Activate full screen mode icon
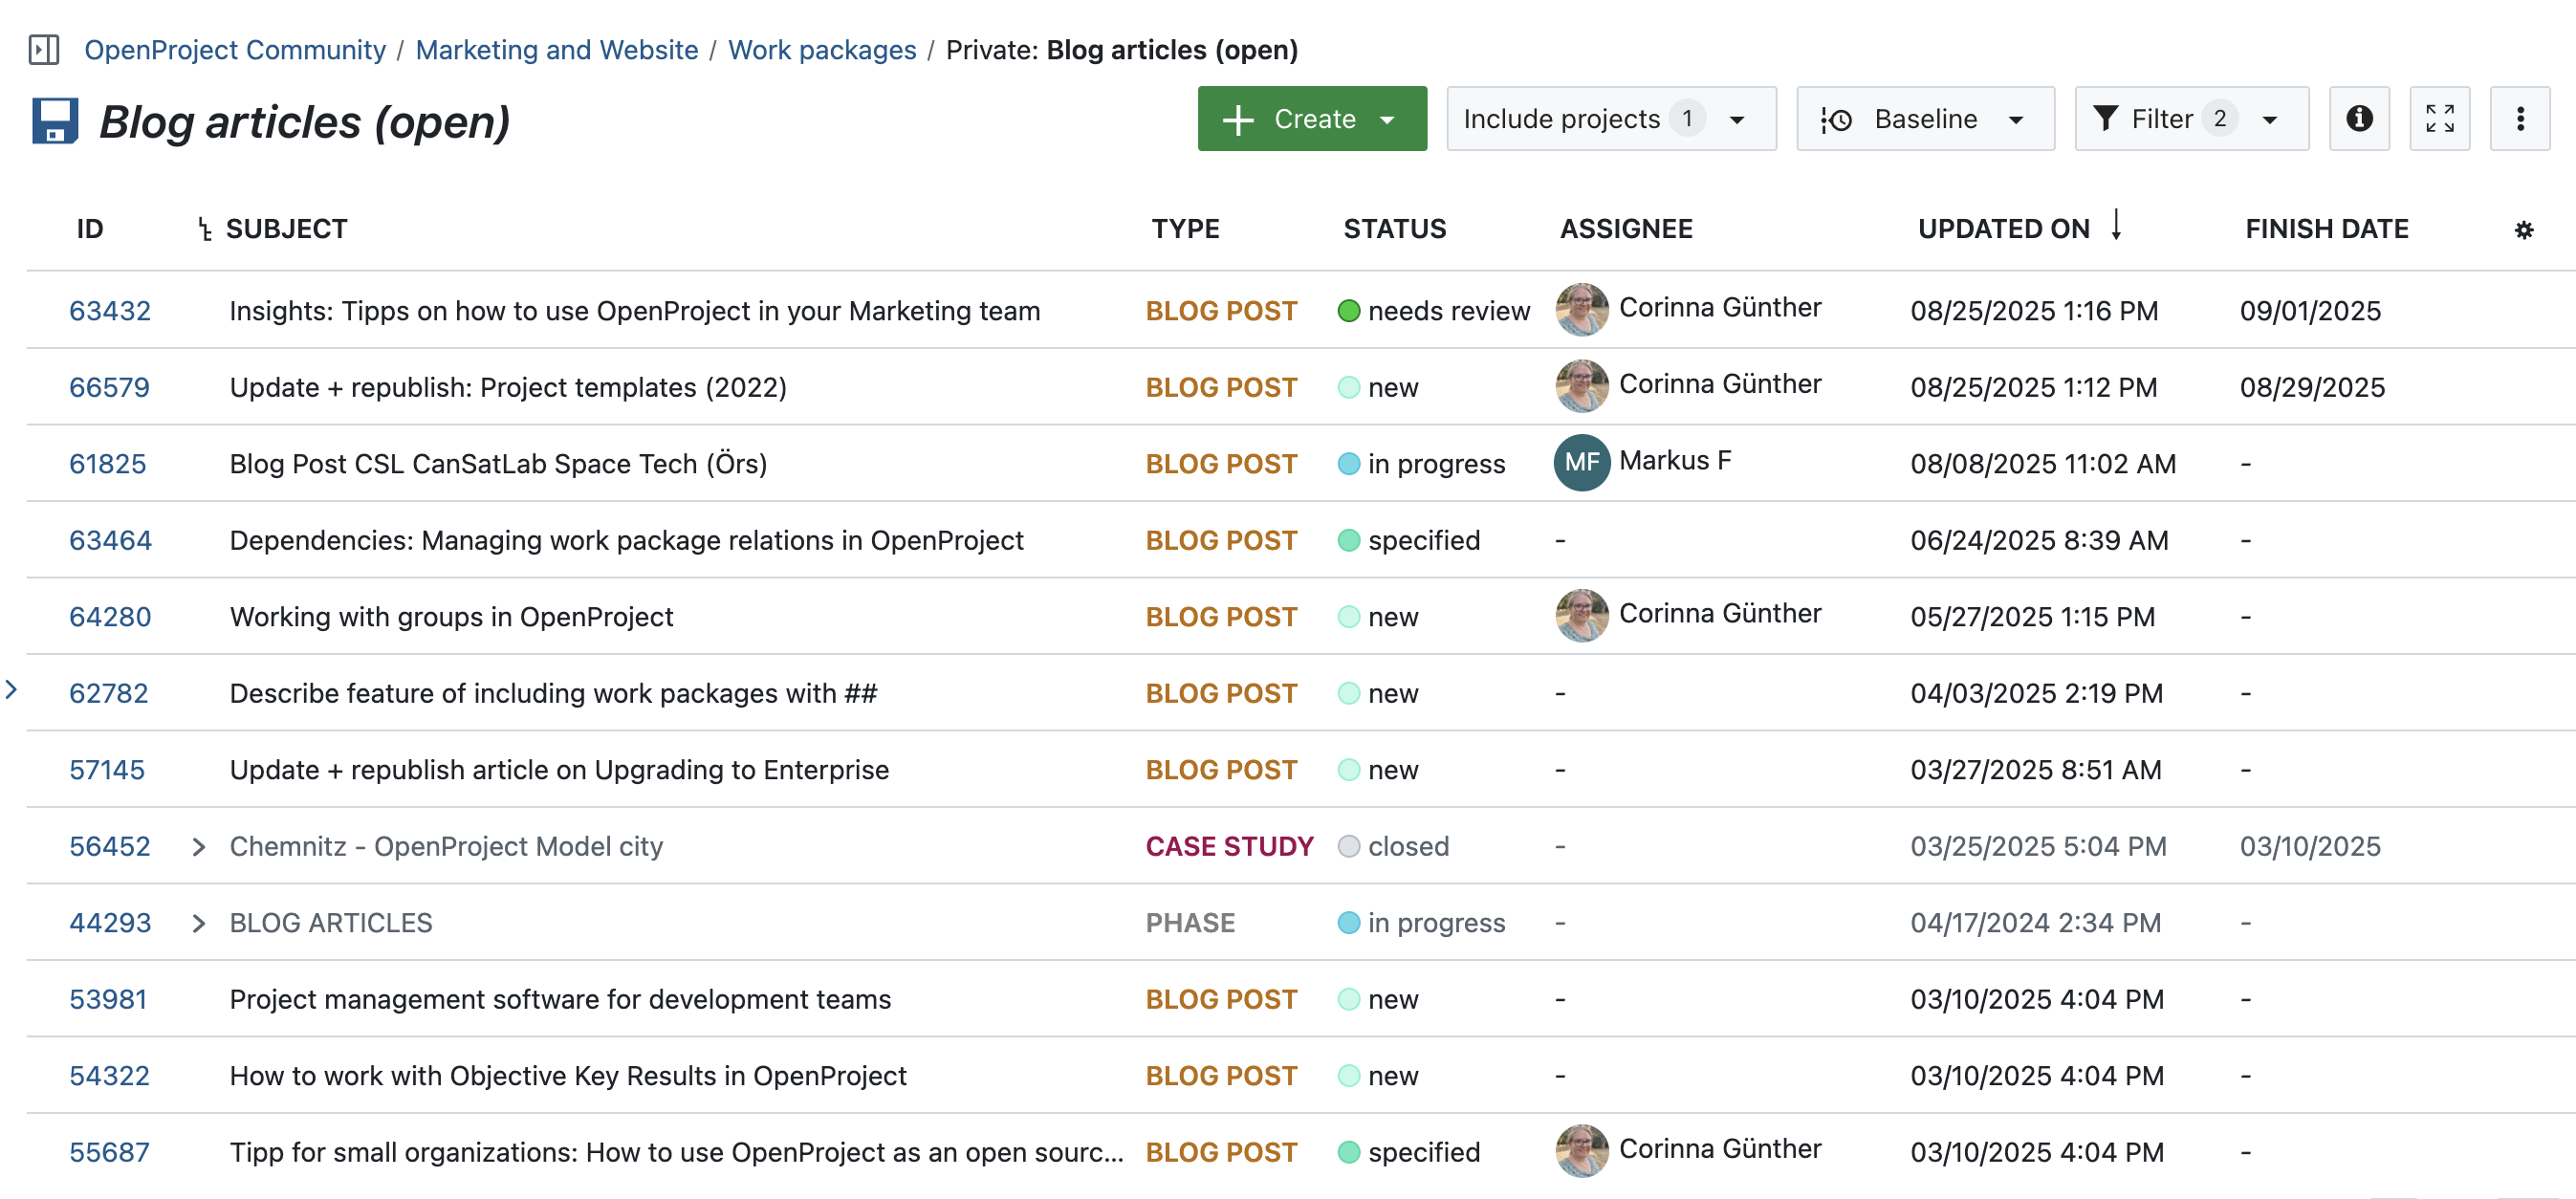This screenshot has width=2576, height=1199. [x=2440, y=119]
